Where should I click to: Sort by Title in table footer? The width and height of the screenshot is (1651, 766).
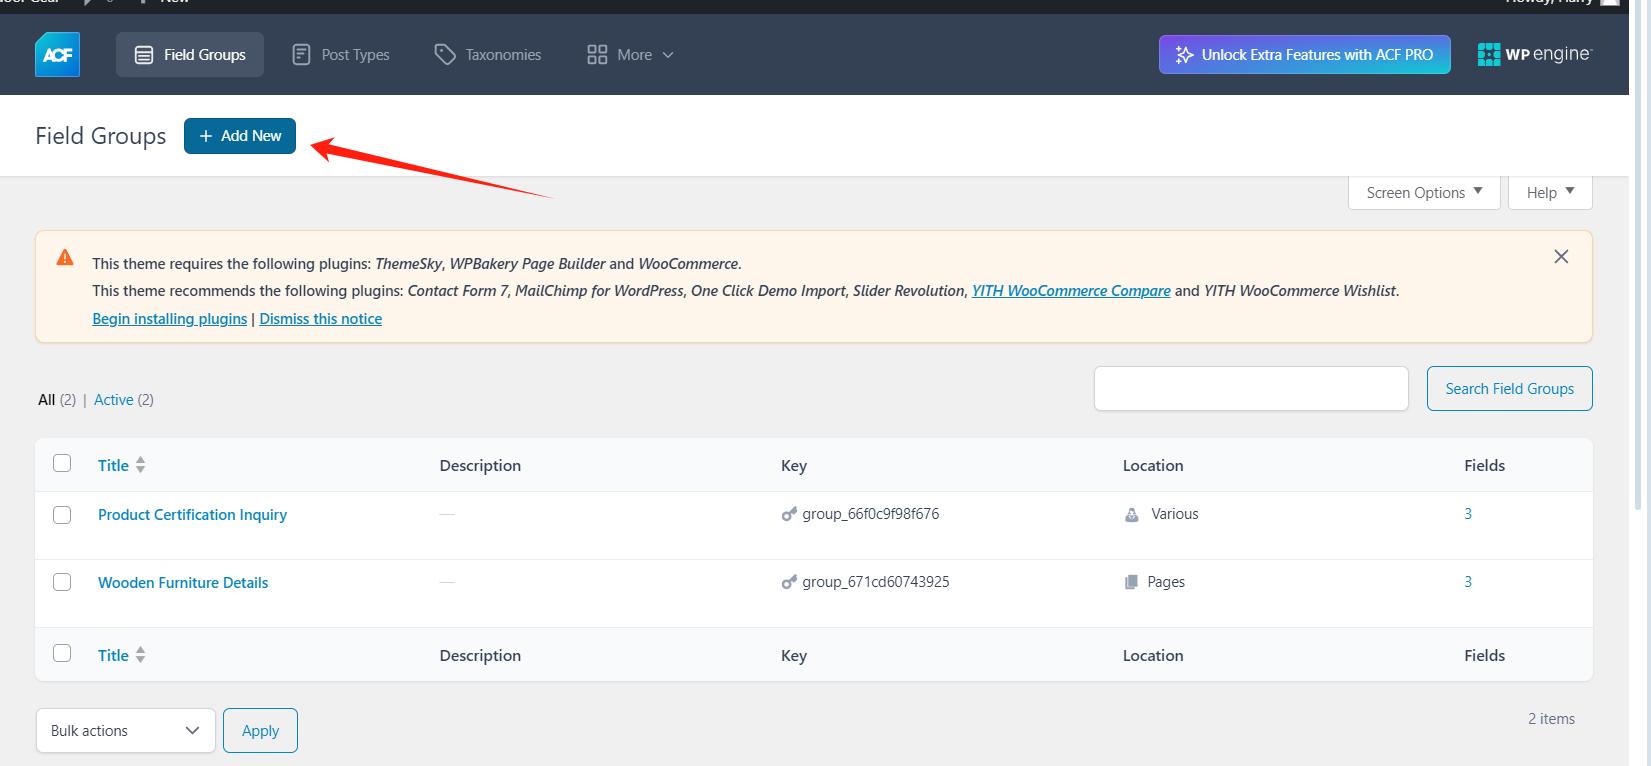point(113,656)
